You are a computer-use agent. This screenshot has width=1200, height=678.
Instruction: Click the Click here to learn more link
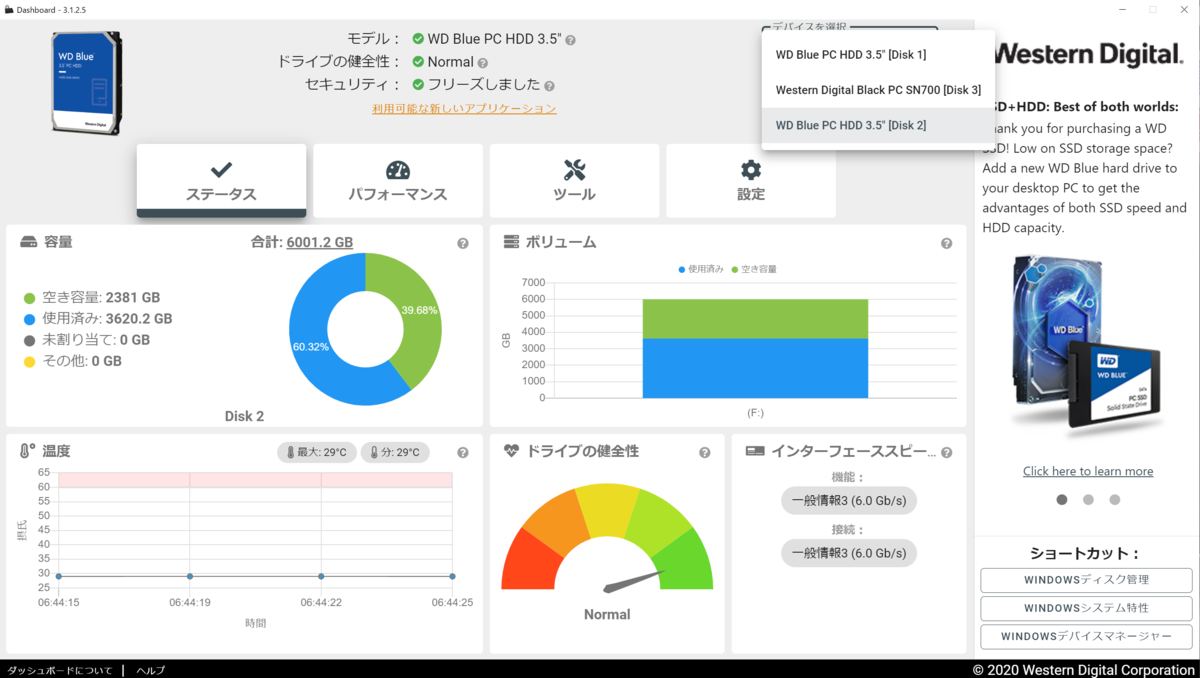[x=1088, y=471]
